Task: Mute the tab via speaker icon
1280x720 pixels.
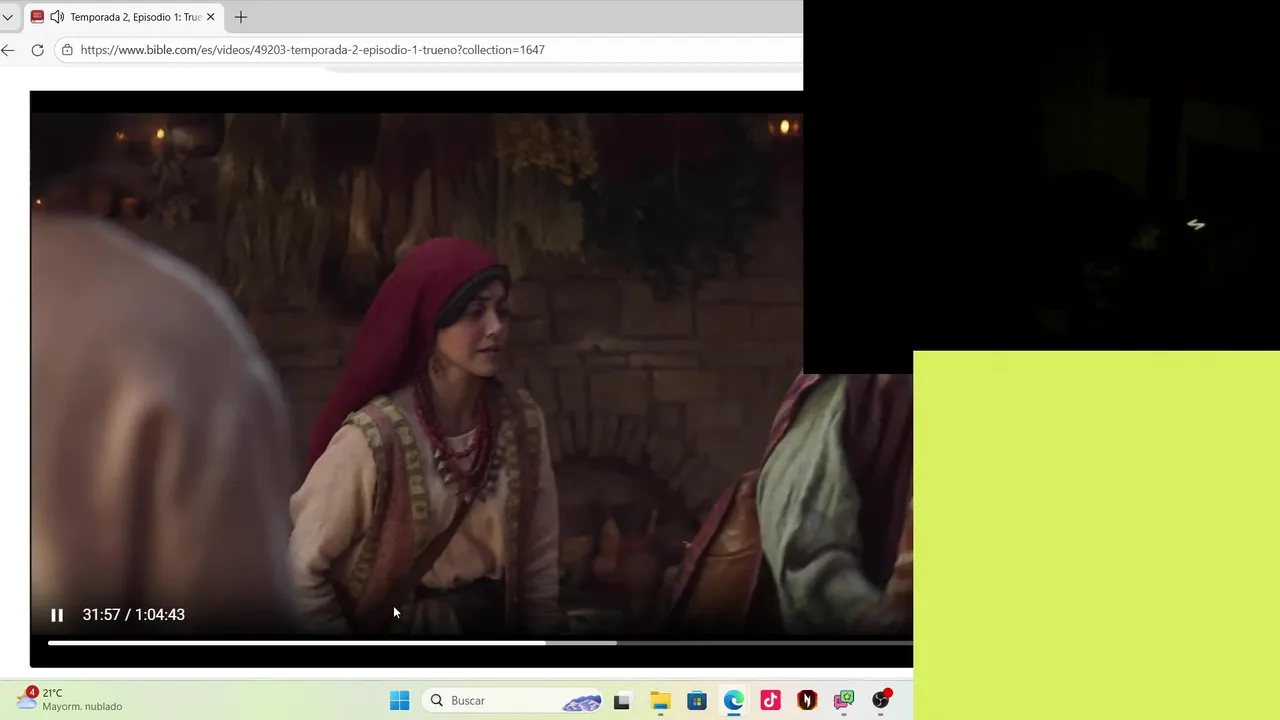Action: coord(57,17)
